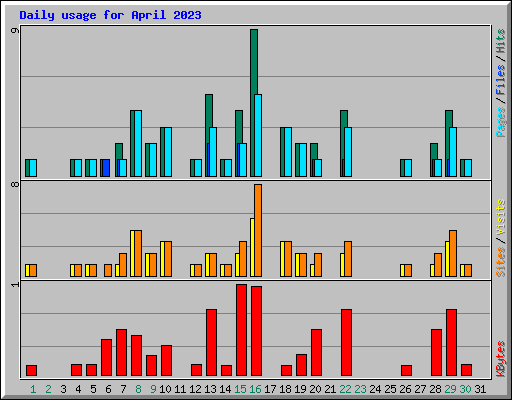Select the orange Sites legend label
The image size is (512, 400).
(x=500, y=262)
